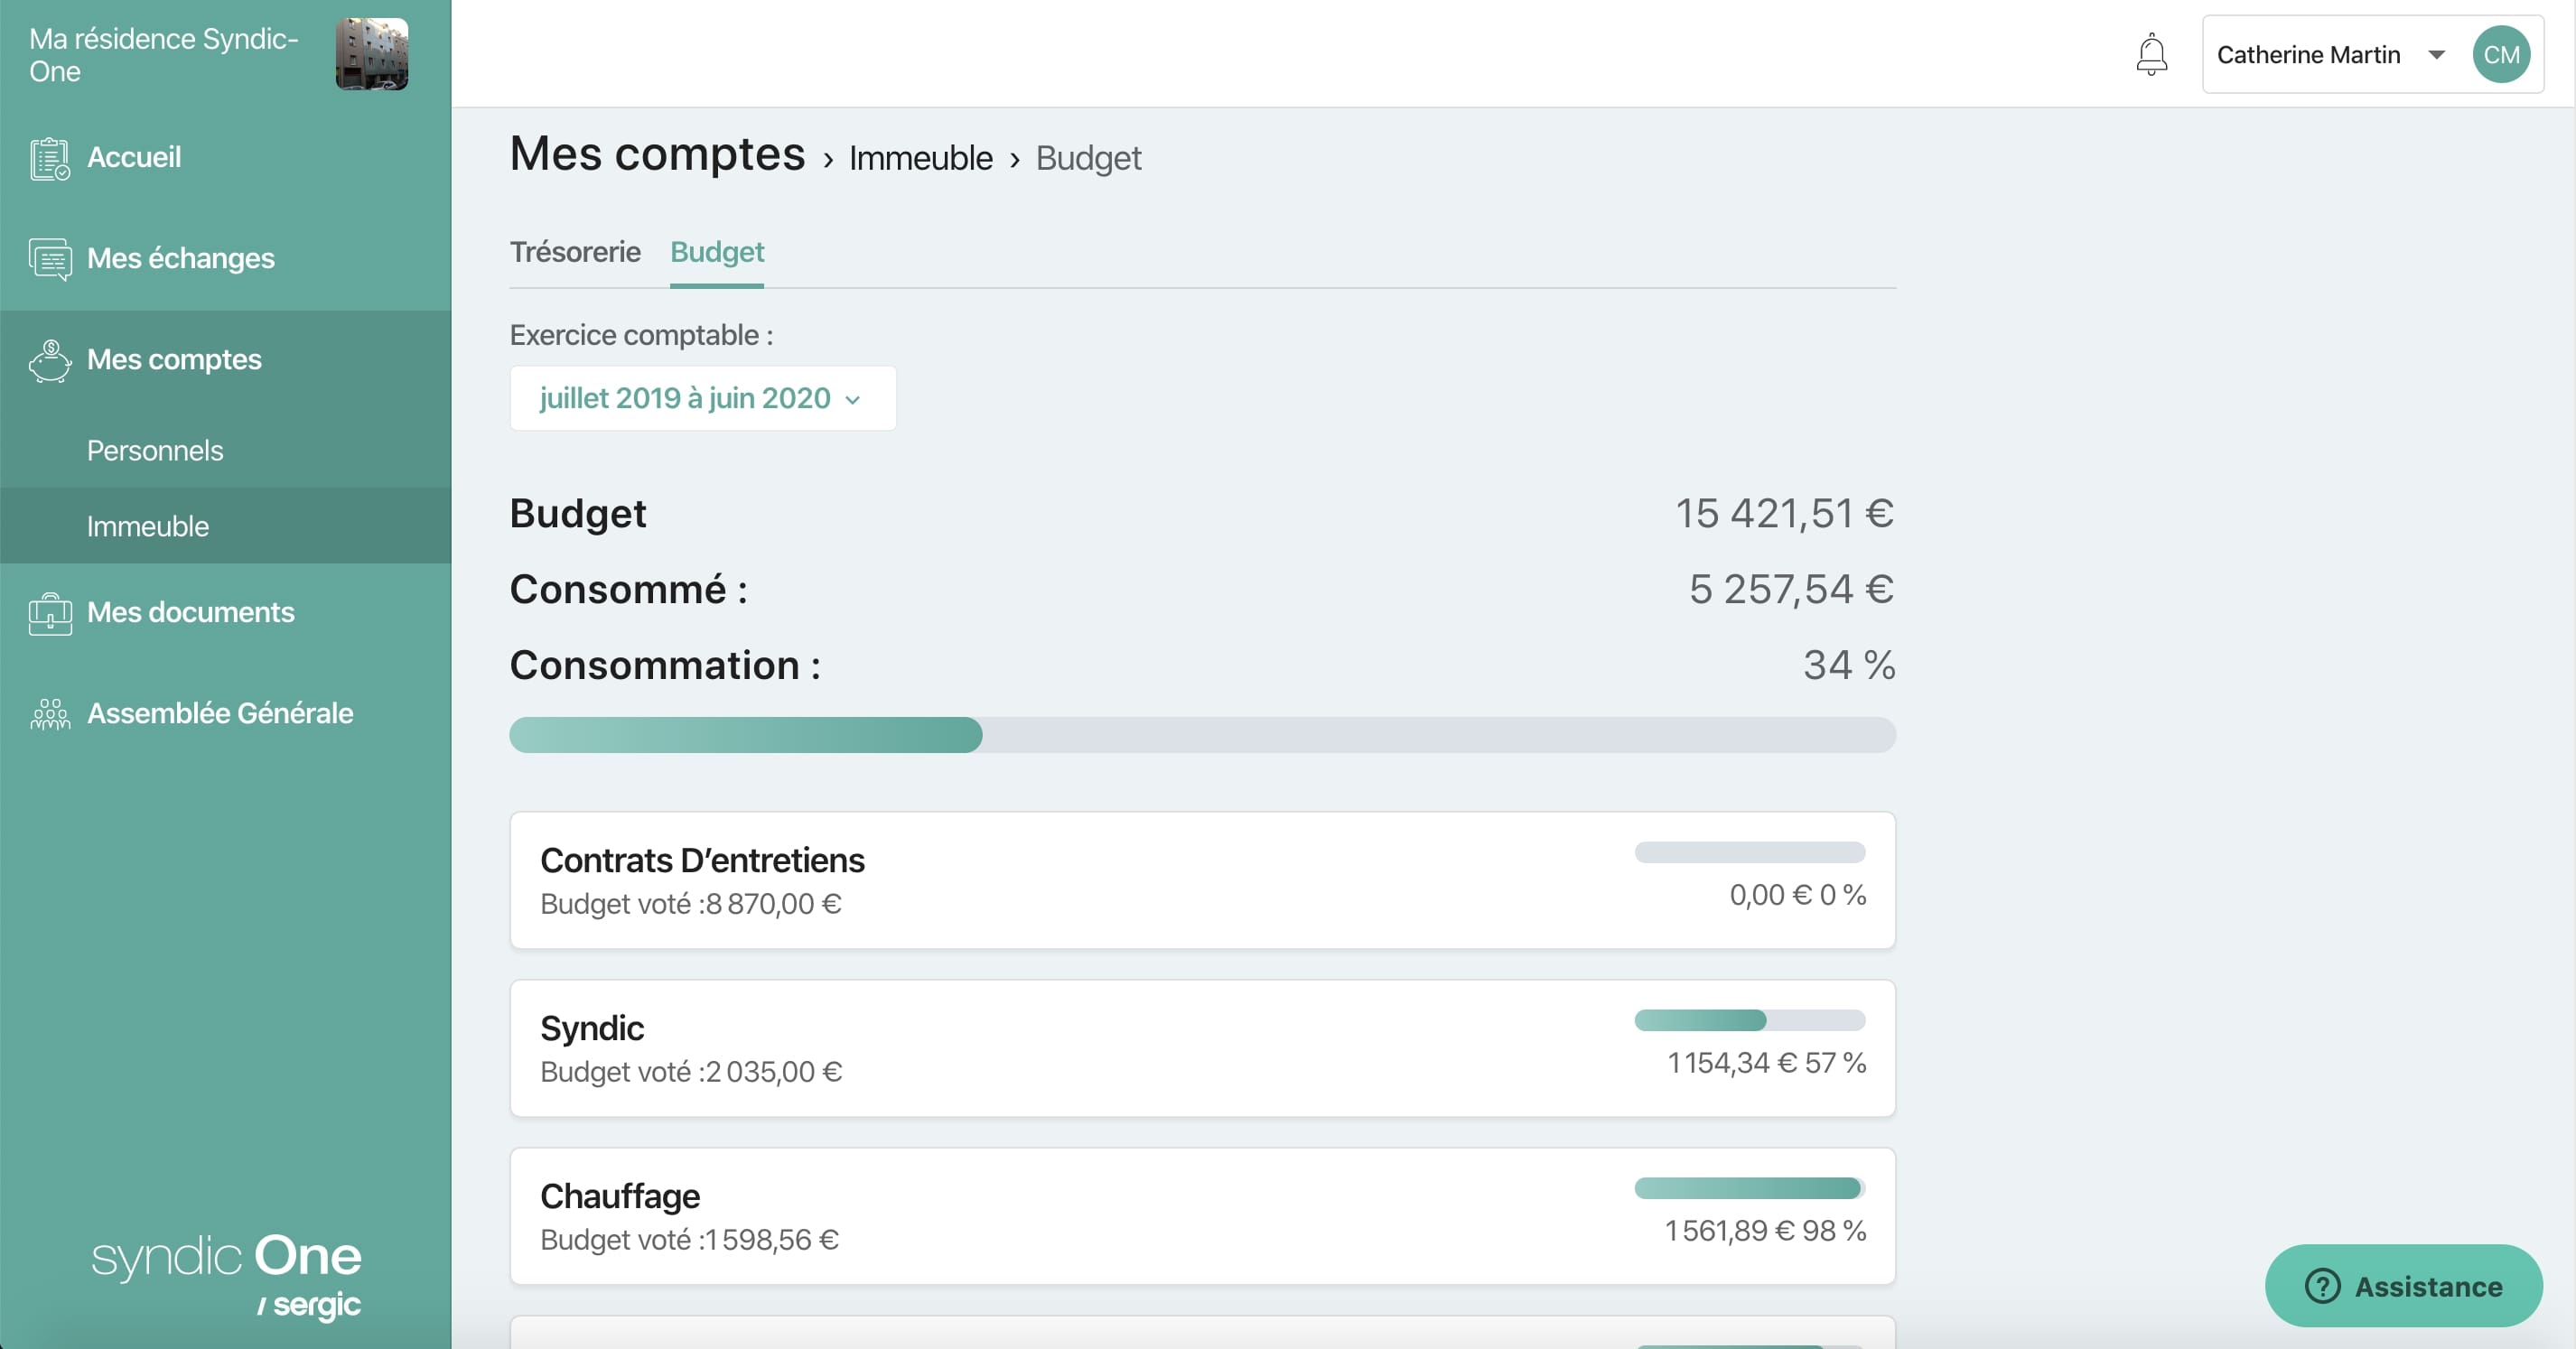Screen dimensions: 2576x1349
Task: Click the CM user avatar
Action: [2501, 54]
